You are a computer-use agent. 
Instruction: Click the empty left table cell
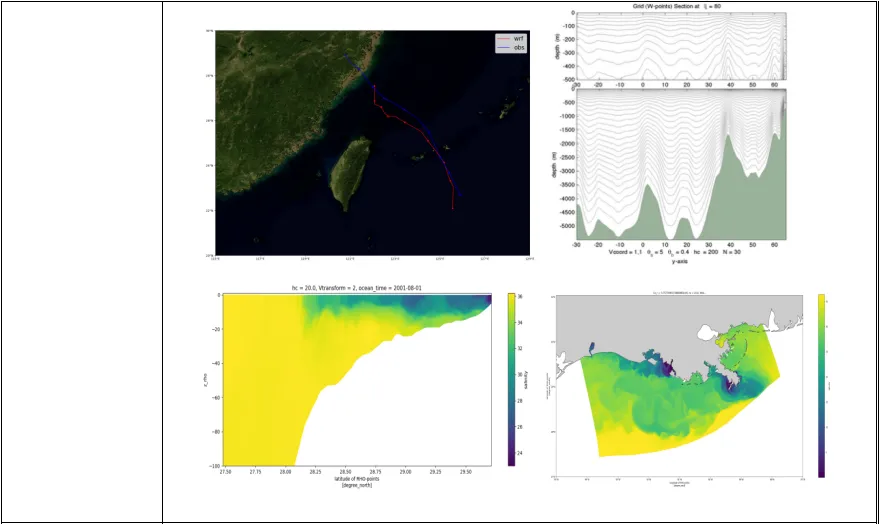pyautogui.click(x=82, y=262)
